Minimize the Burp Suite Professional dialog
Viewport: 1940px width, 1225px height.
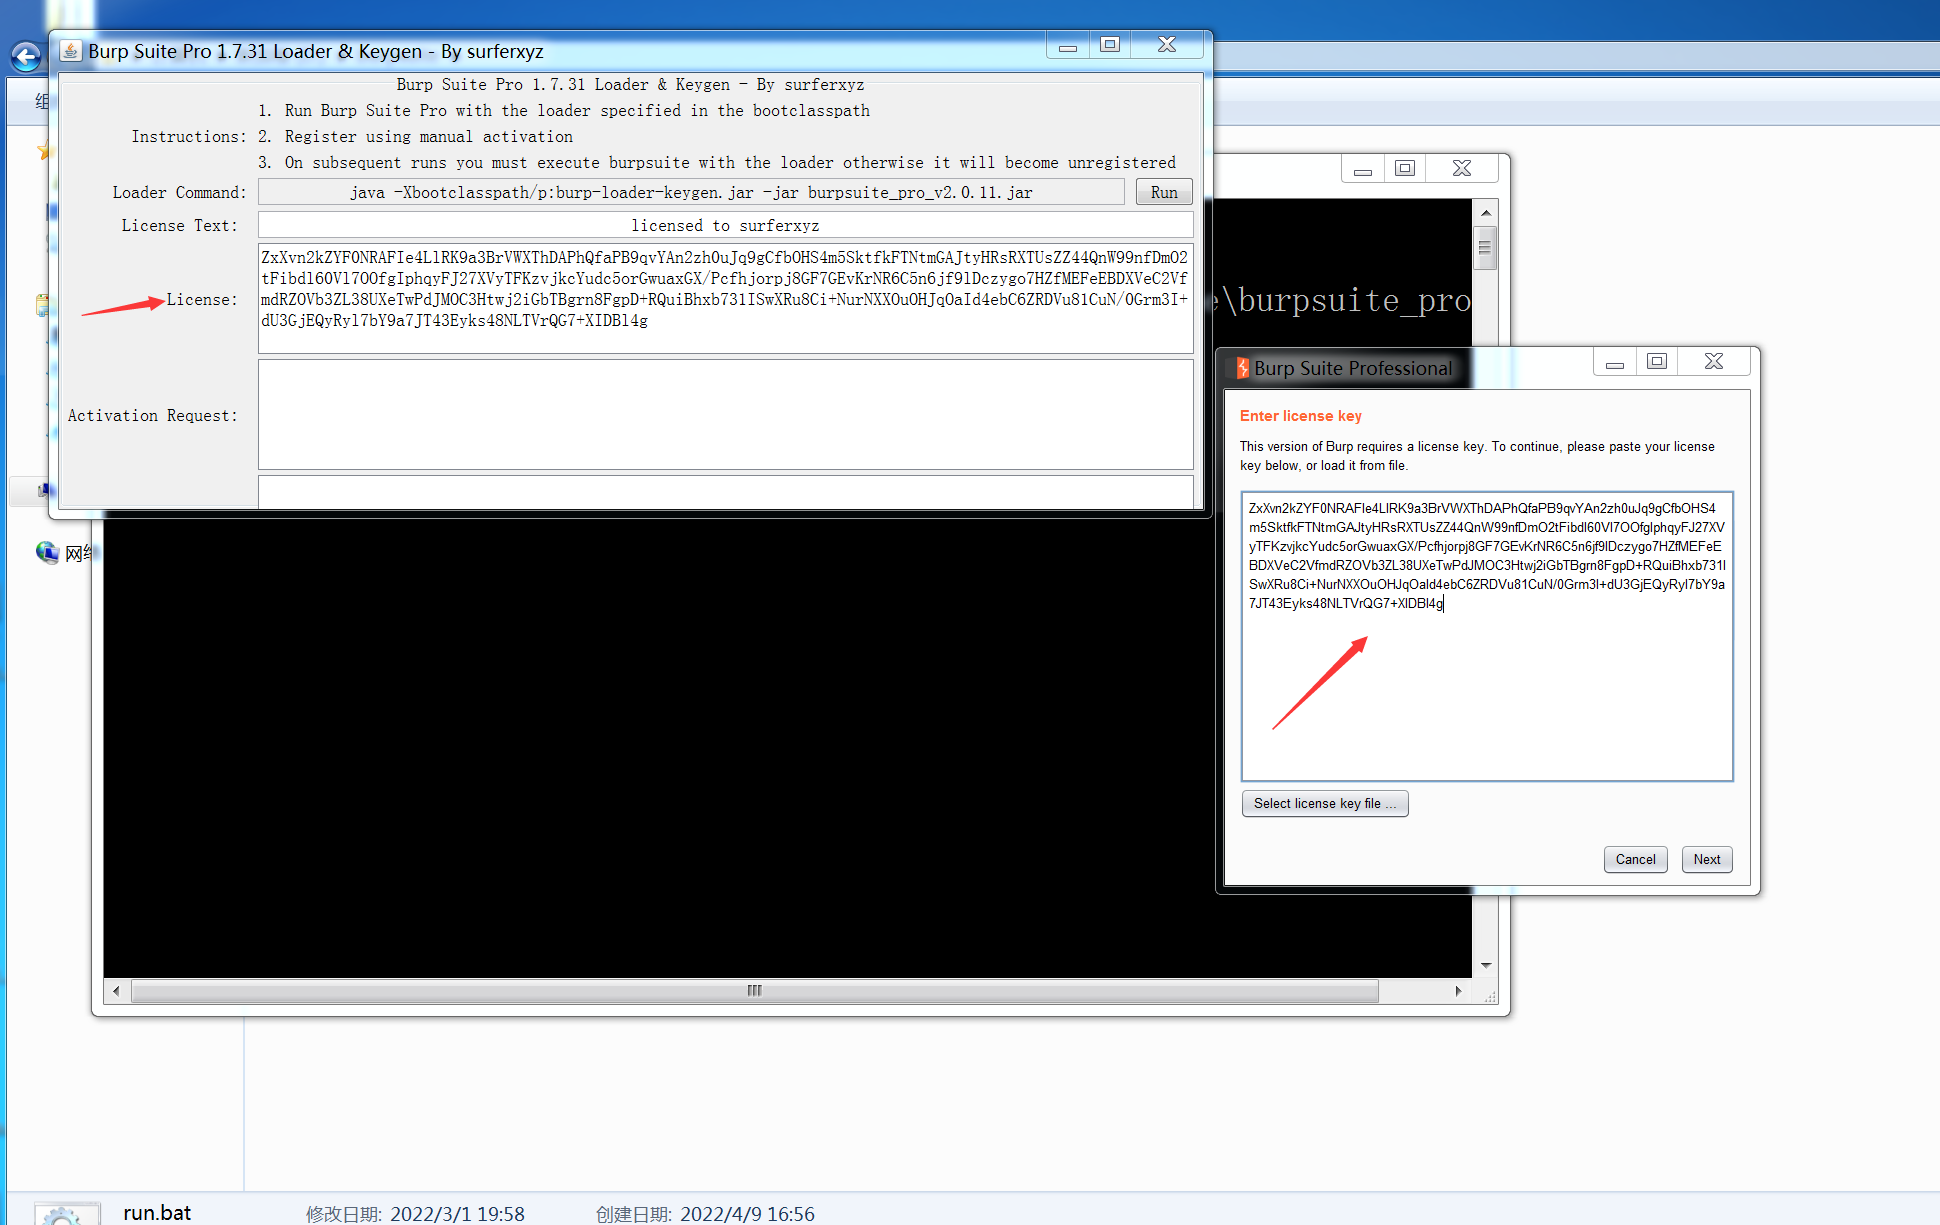tap(1615, 362)
